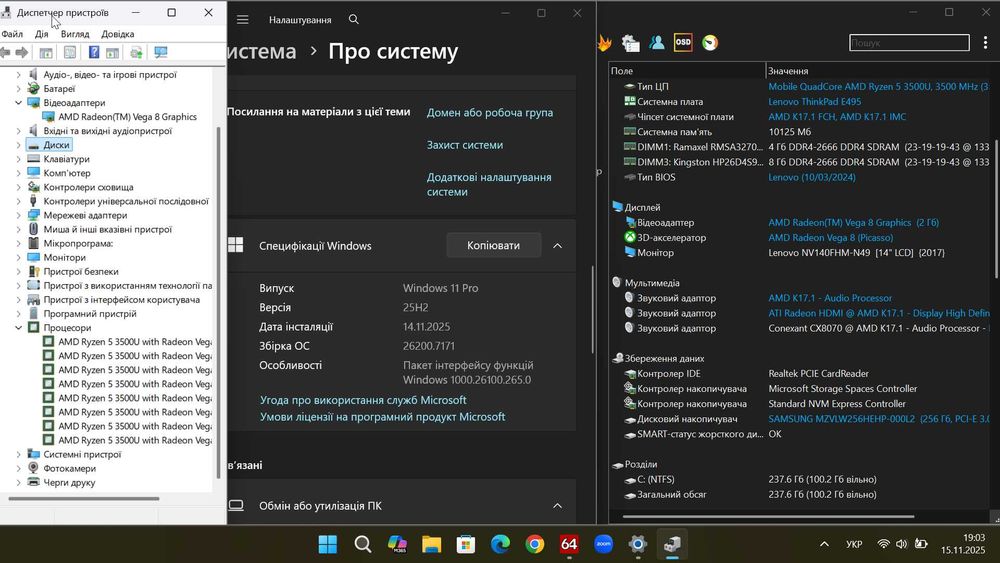
Task: Open the Help icon in Device Manager toolbar
Action: coord(94,52)
